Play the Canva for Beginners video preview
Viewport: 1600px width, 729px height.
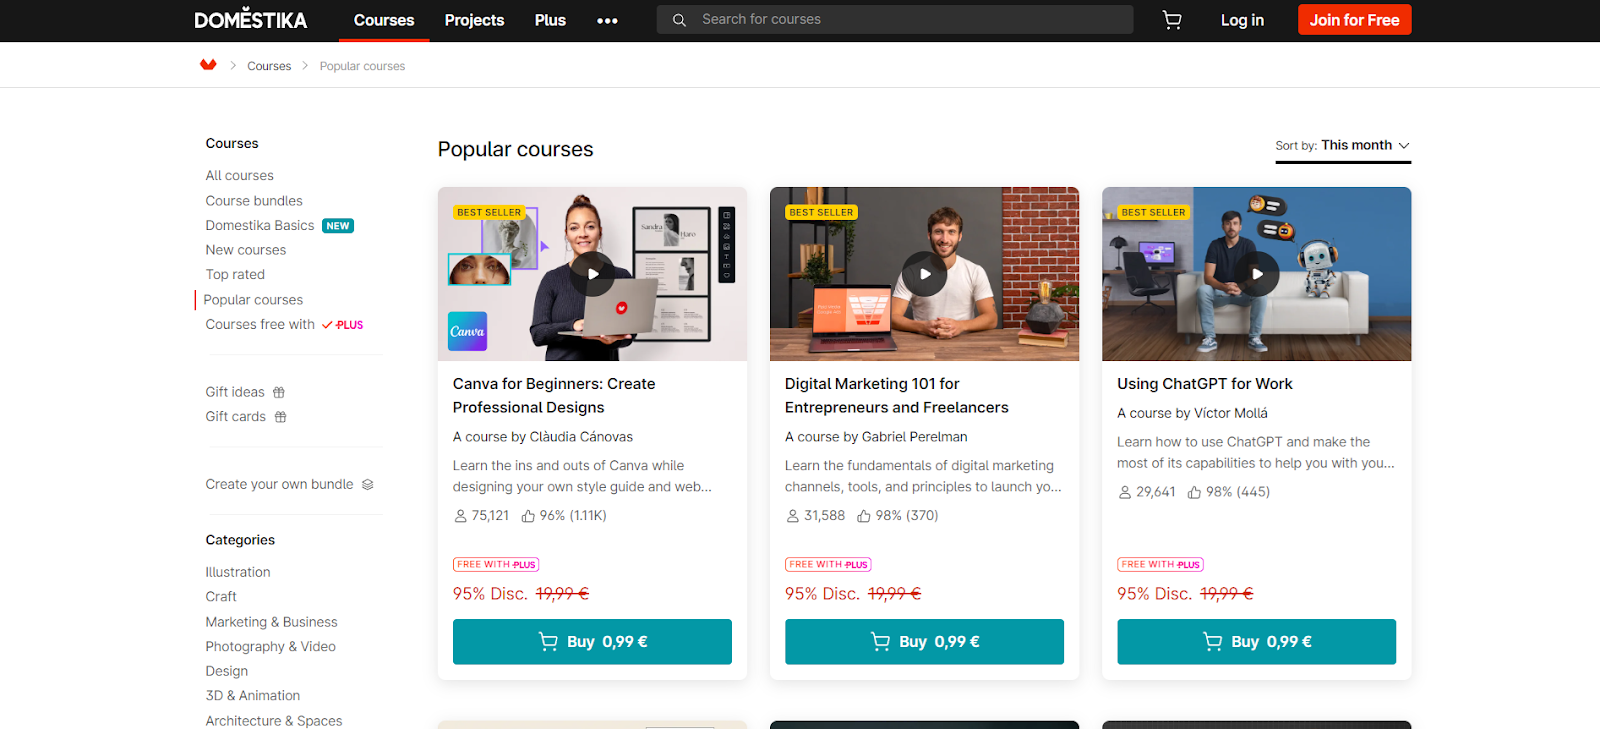click(x=593, y=274)
